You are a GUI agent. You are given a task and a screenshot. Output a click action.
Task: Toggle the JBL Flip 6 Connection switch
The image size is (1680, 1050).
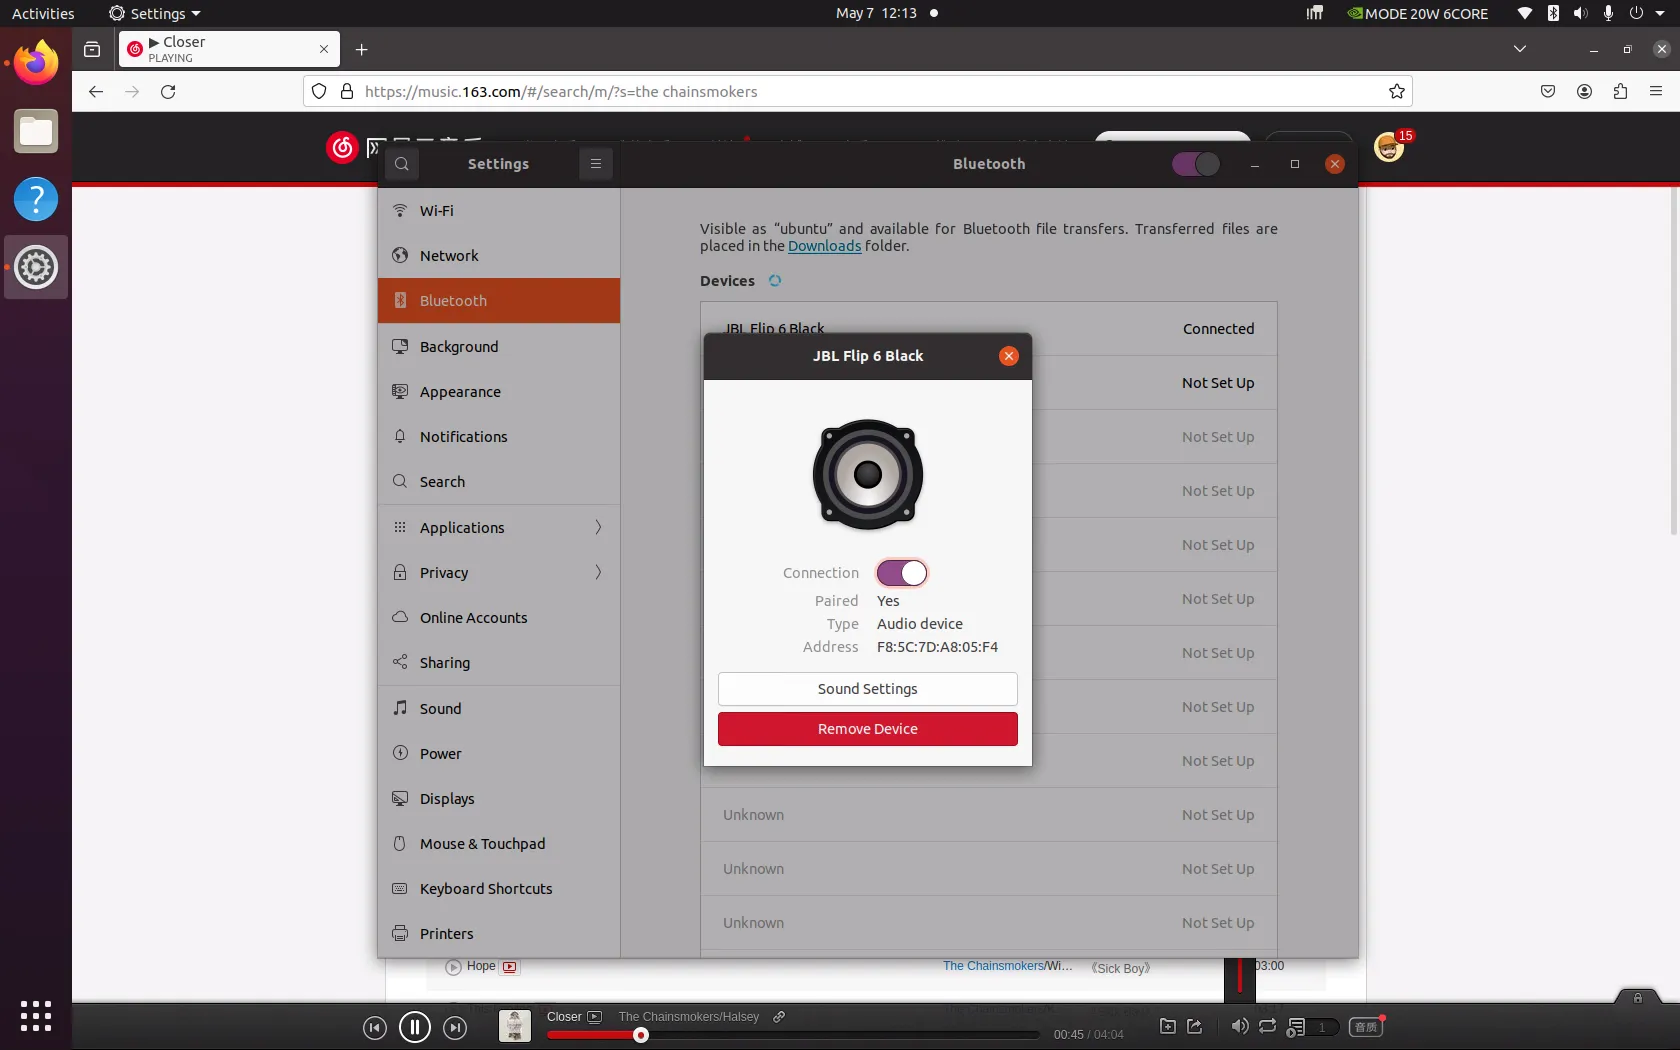(x=902, y=573)
